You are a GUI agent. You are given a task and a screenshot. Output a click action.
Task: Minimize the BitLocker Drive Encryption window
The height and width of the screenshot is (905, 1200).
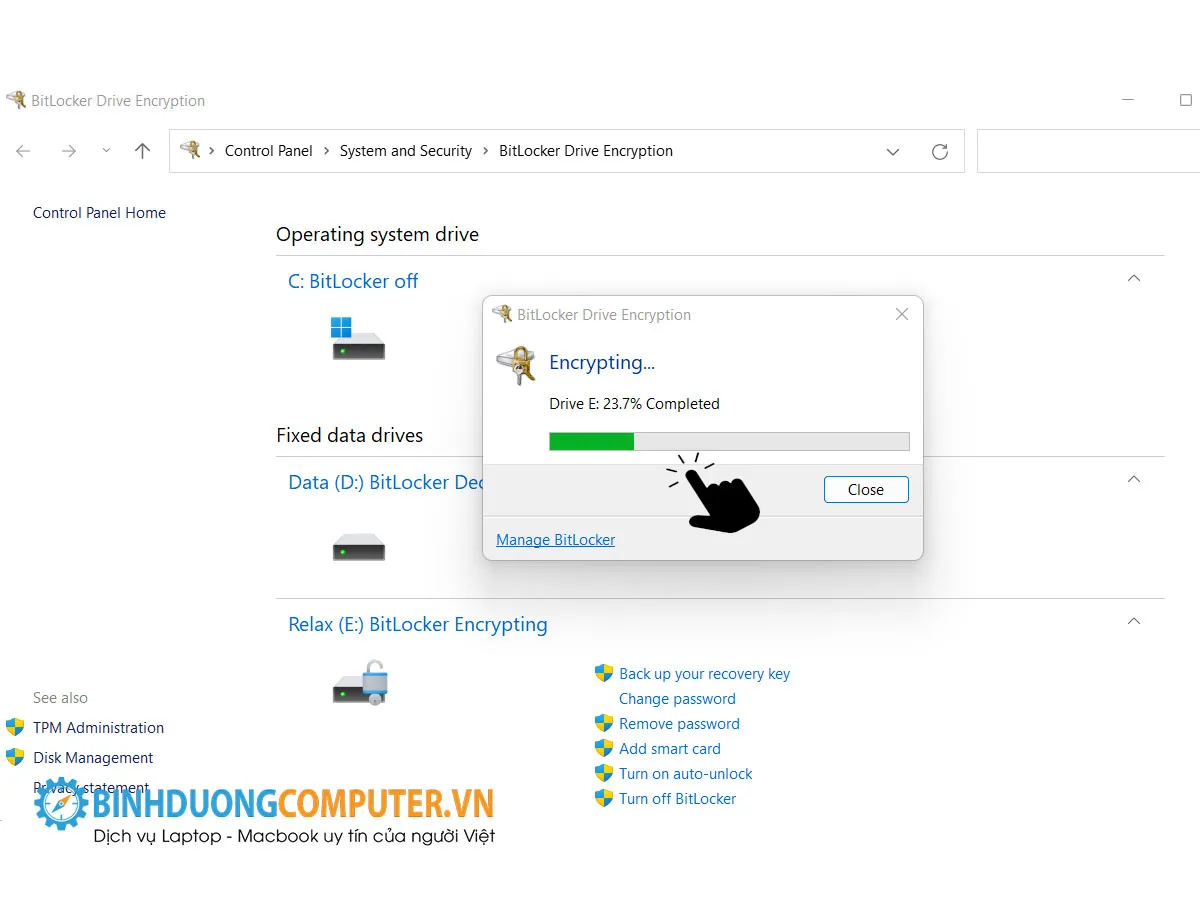(1128, 100)
